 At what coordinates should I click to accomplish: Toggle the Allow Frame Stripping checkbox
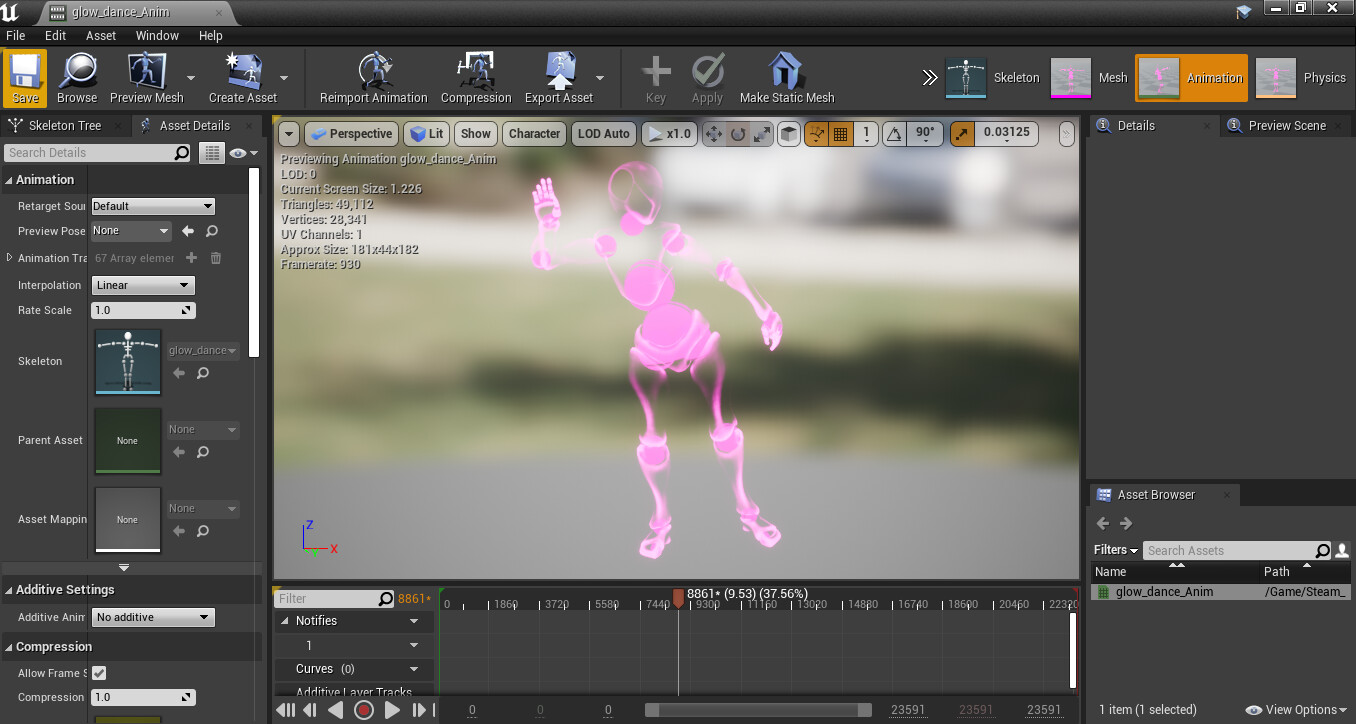click(x=99, y=673)
